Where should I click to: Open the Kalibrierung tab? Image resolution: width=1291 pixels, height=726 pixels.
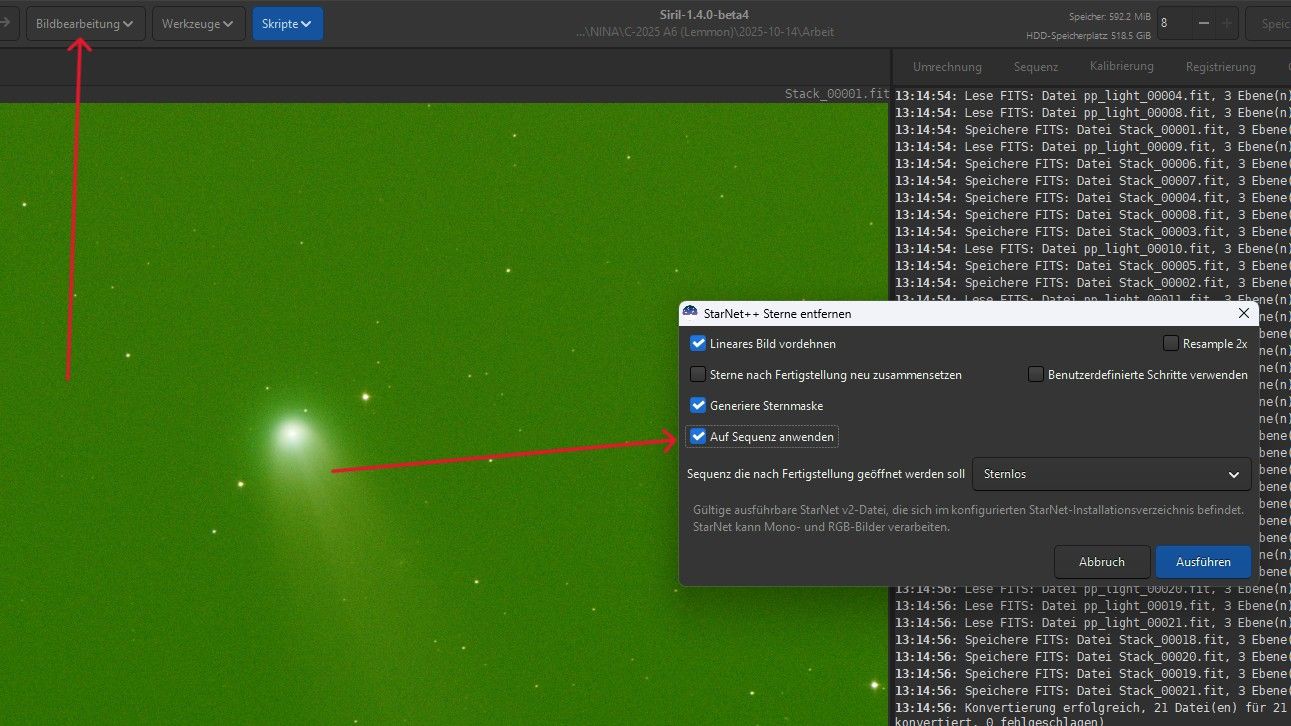[x=1121, y=67]
